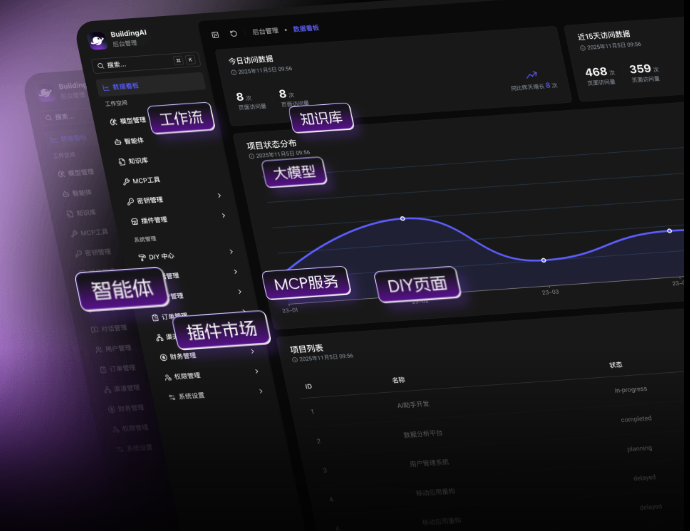Open 知识库 in the front sidebar
690x531 pixels.
[138, 161]
